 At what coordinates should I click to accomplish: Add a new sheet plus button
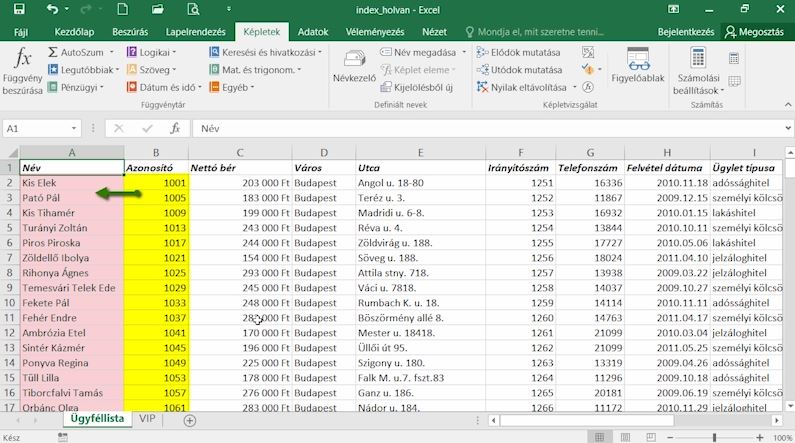pos(190,420)
